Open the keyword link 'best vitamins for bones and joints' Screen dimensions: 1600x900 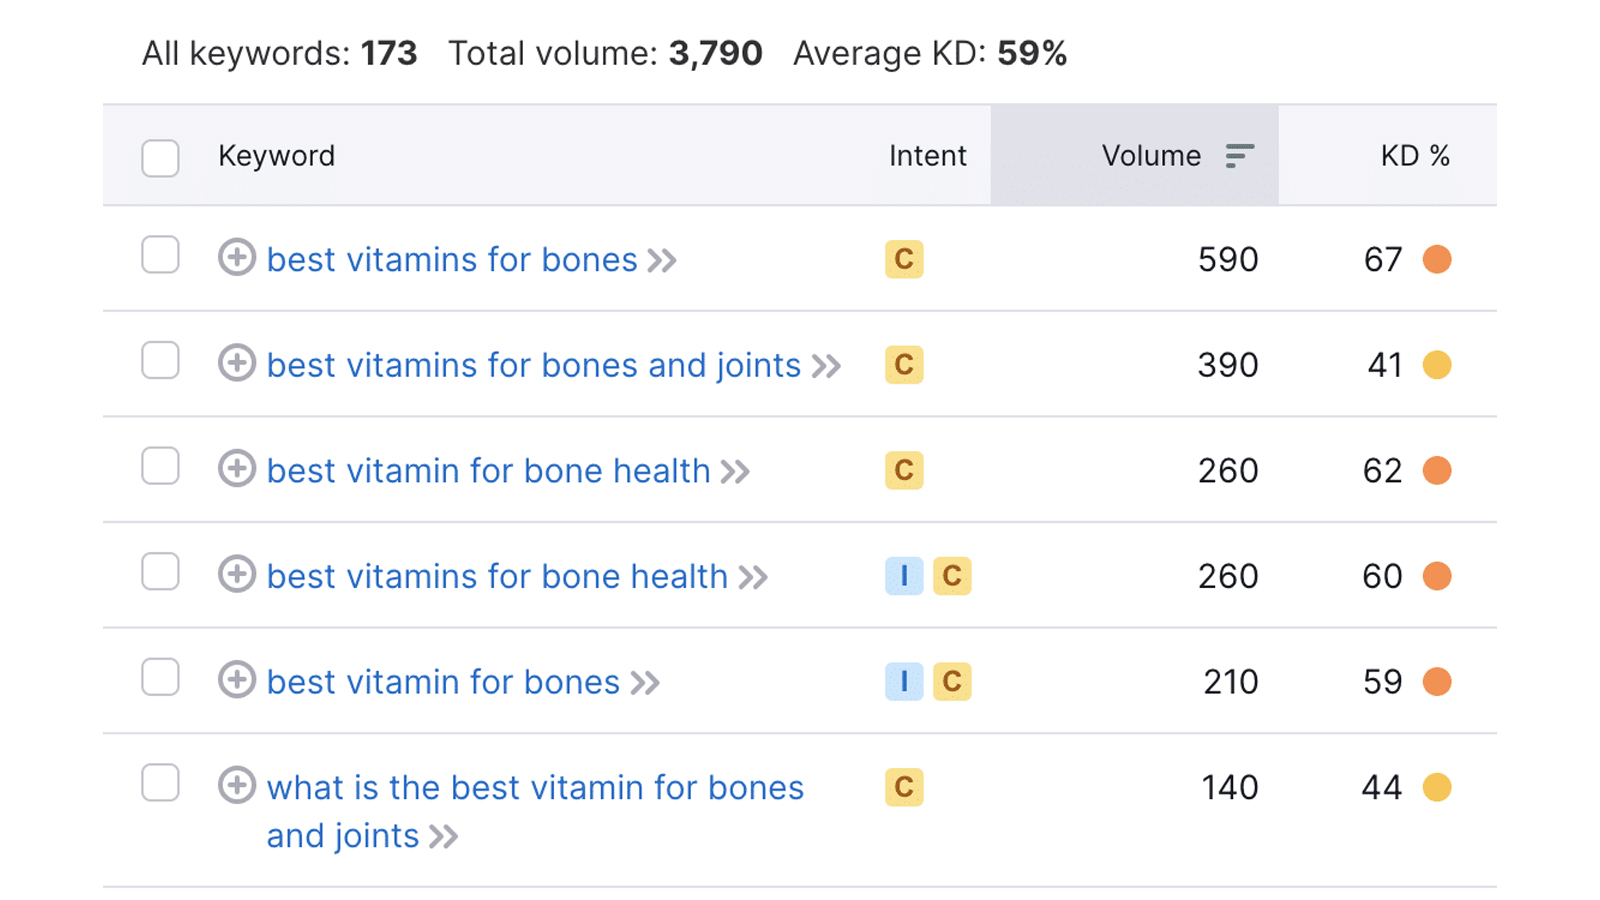pos(532,365)
